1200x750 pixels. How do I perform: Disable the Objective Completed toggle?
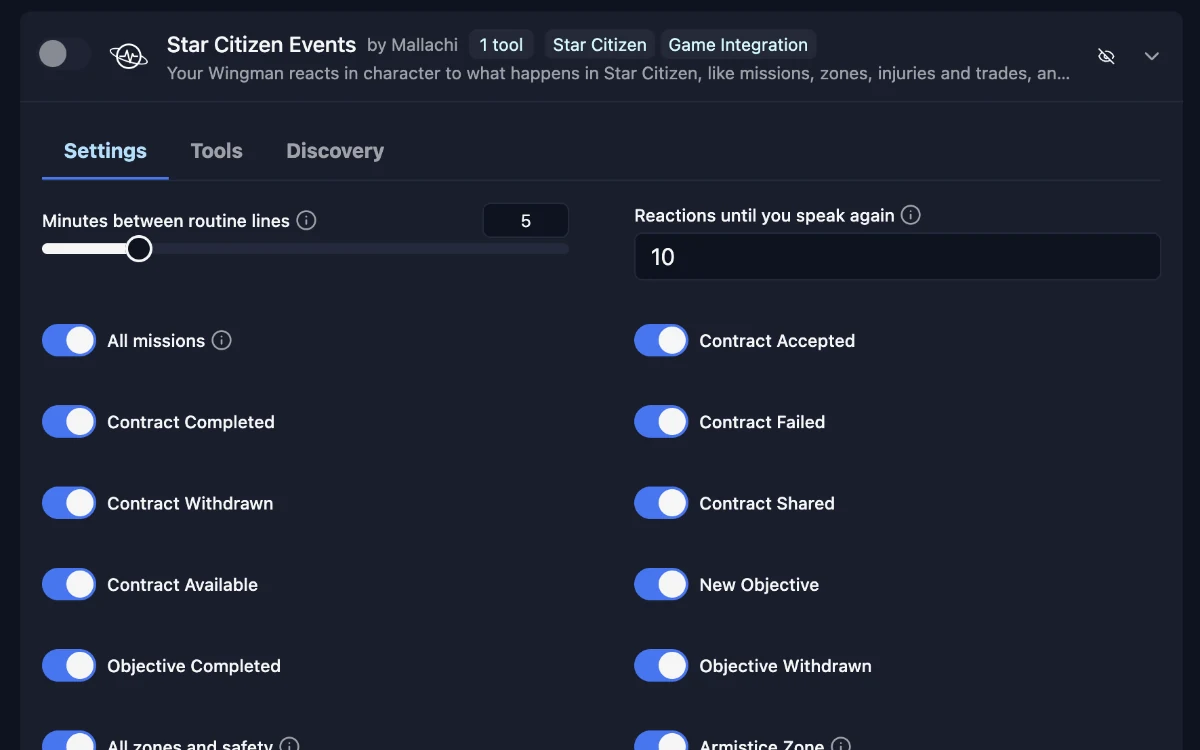point(69,666)
